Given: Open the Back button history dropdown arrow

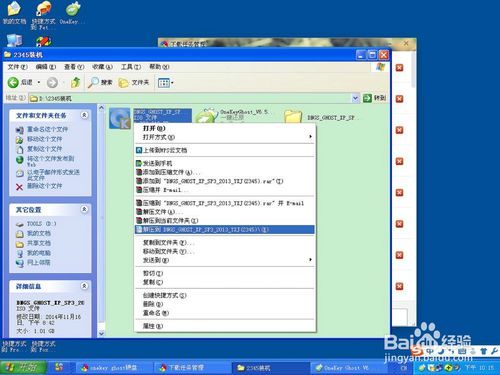Looking at the screenshot, I should pyautogui.click(x=39, y=82).
